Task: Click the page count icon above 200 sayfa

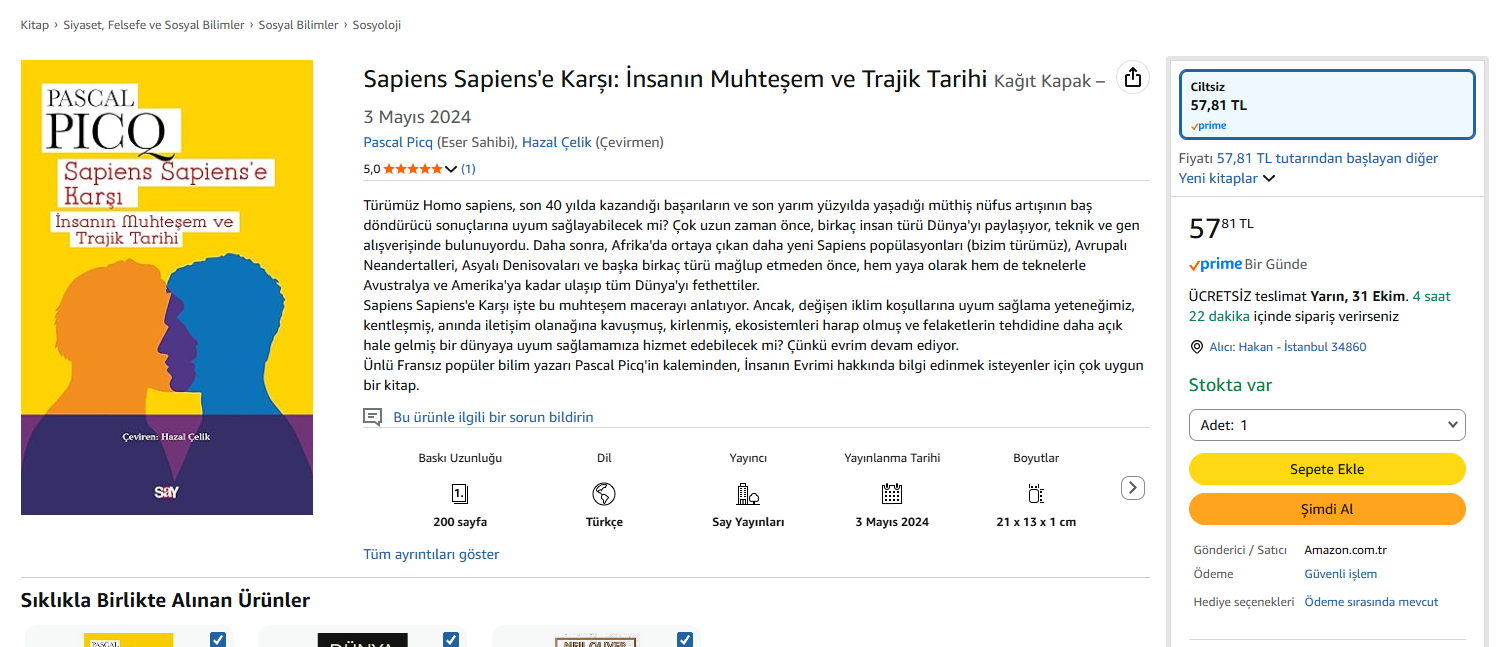Action: (460, 493)
